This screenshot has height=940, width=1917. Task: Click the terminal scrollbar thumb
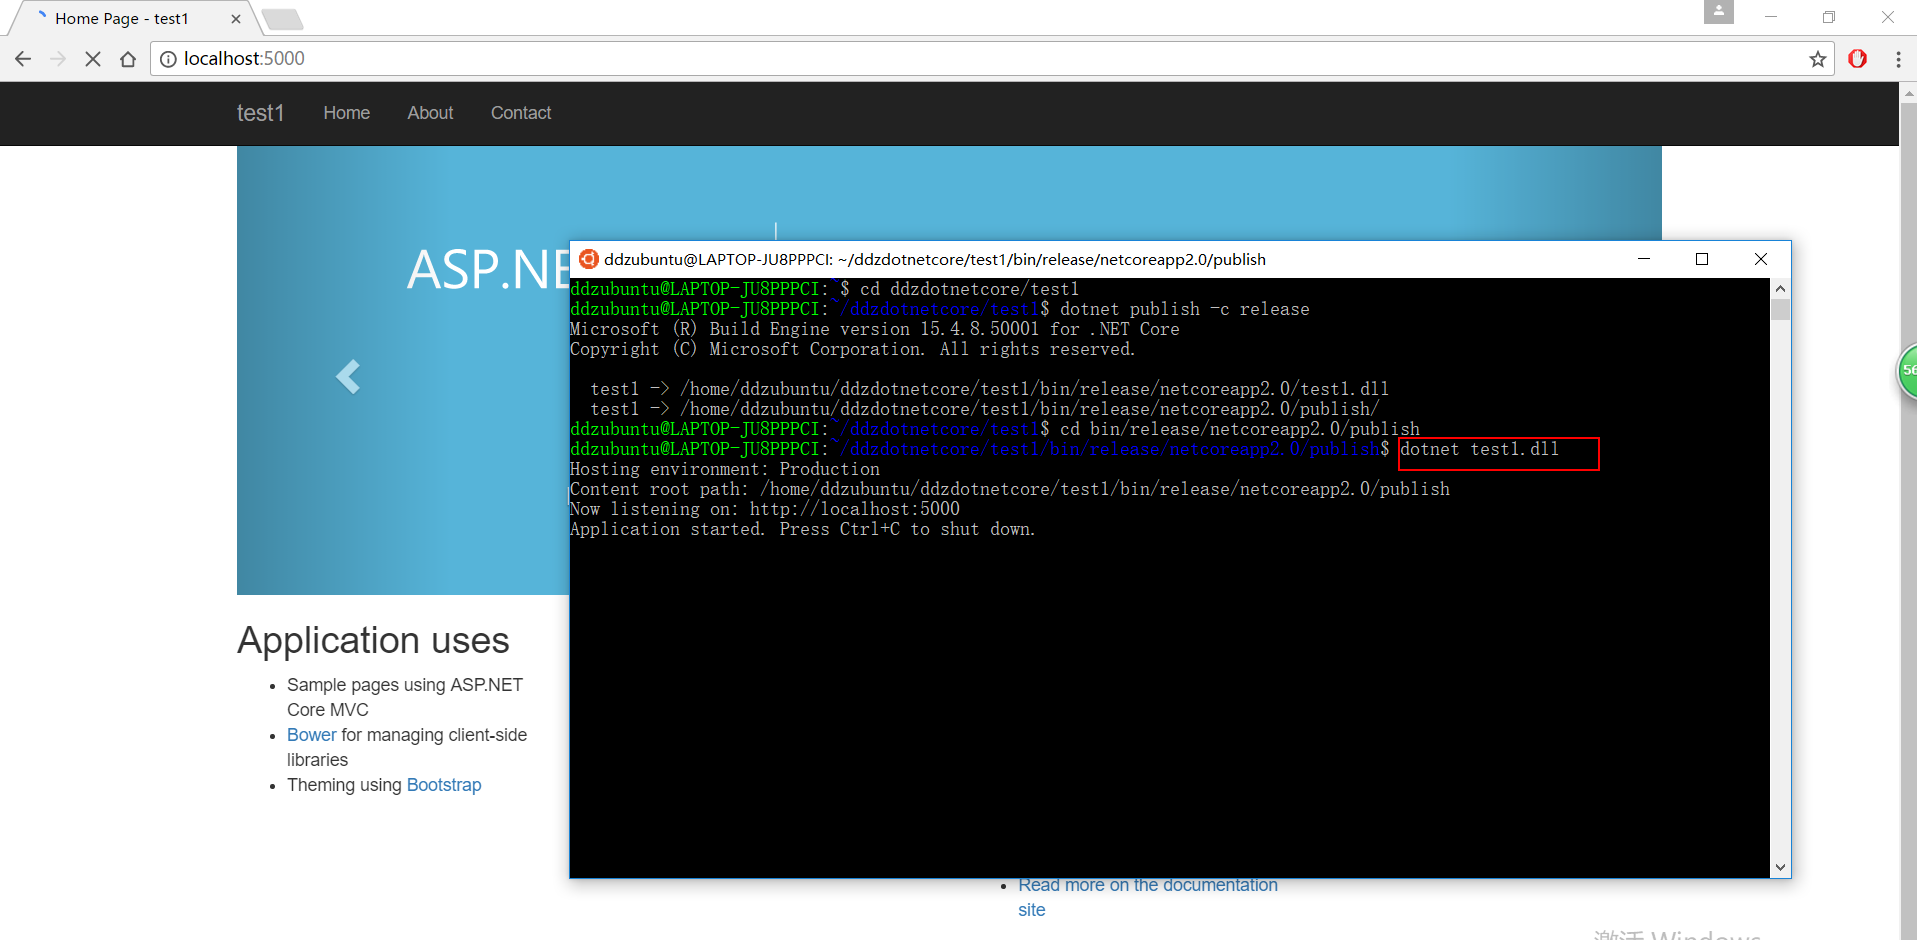(x=1780, y=309)
